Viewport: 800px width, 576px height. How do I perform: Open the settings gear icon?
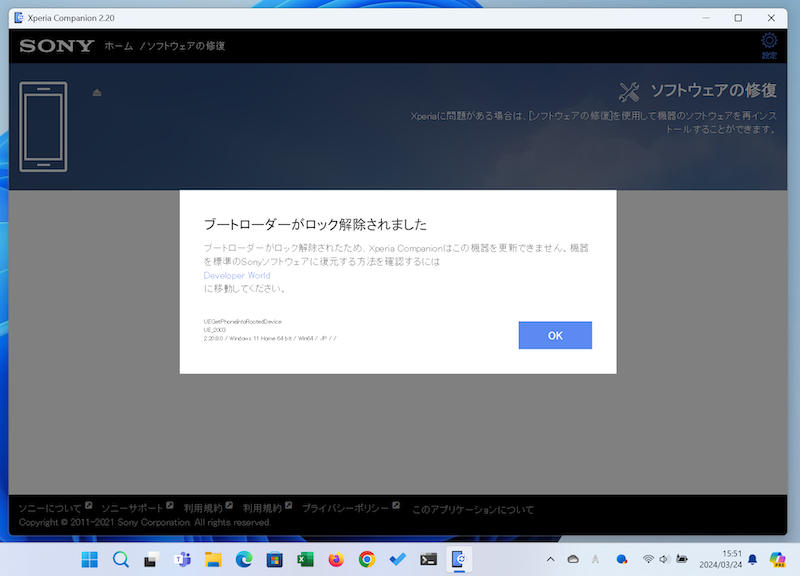(x=769, y=42)
